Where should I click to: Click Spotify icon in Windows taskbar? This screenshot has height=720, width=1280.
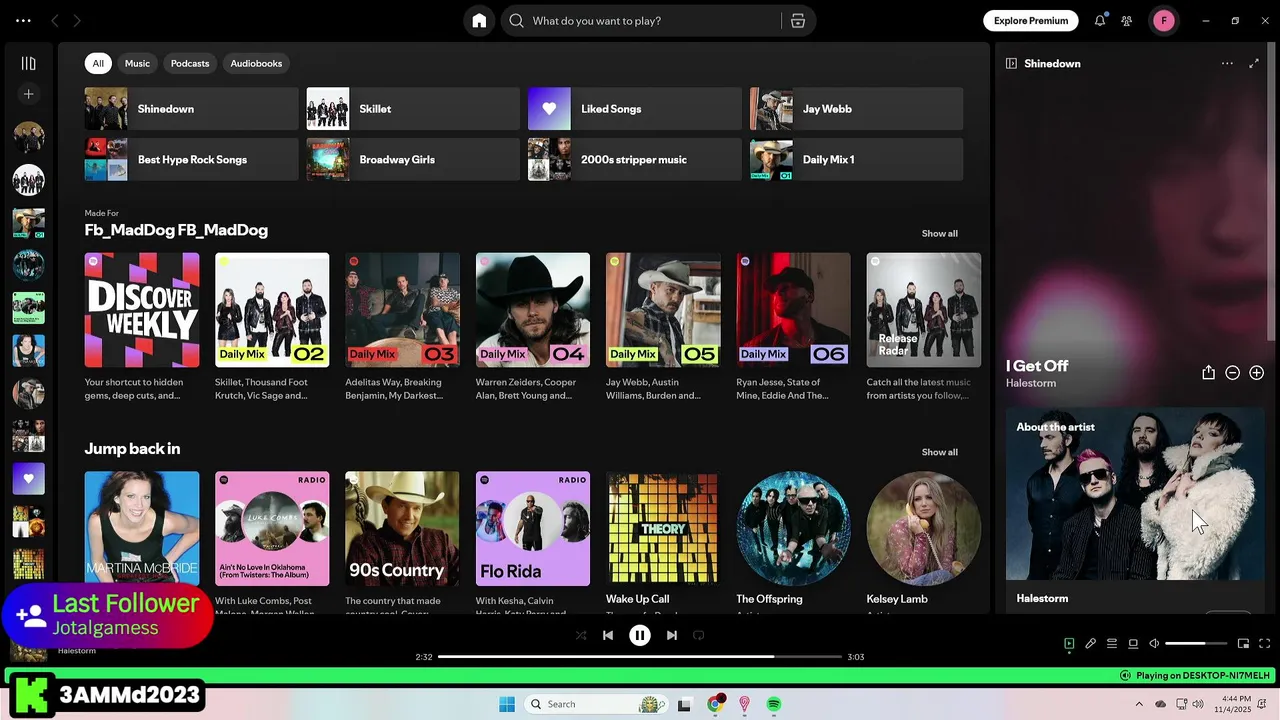(774, 704)
